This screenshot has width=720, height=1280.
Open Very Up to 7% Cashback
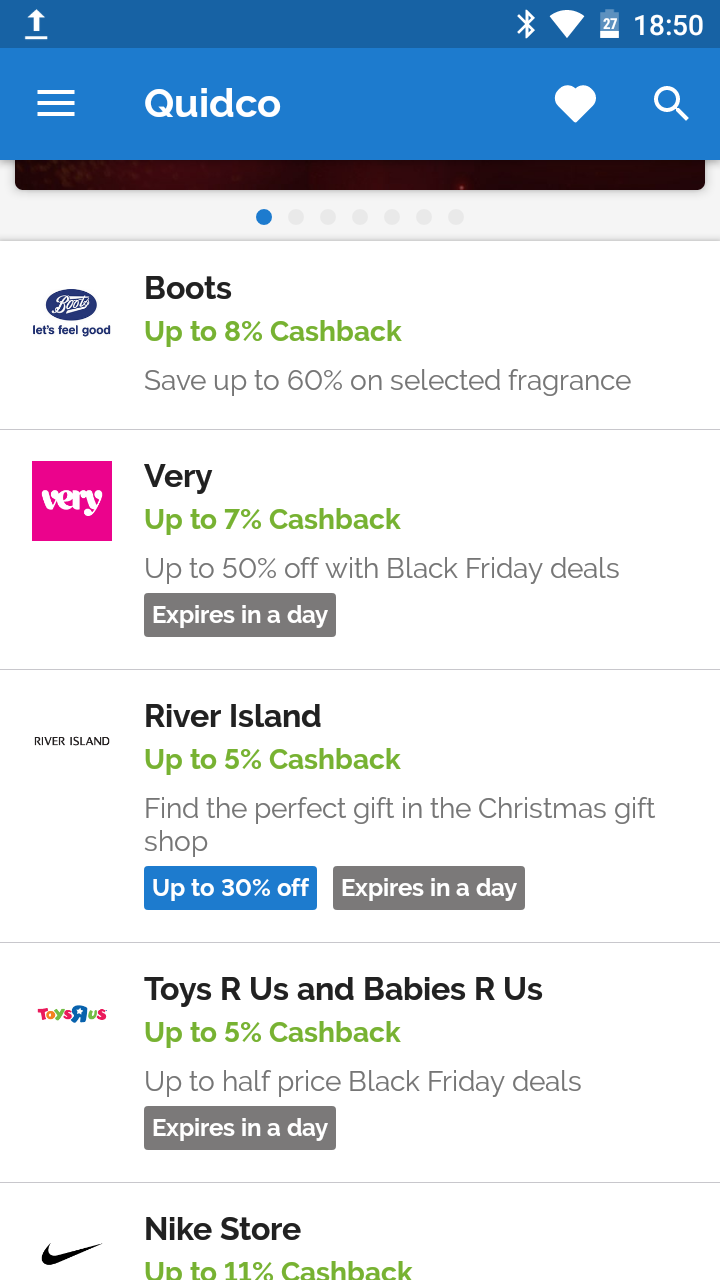tap(272, 520)
